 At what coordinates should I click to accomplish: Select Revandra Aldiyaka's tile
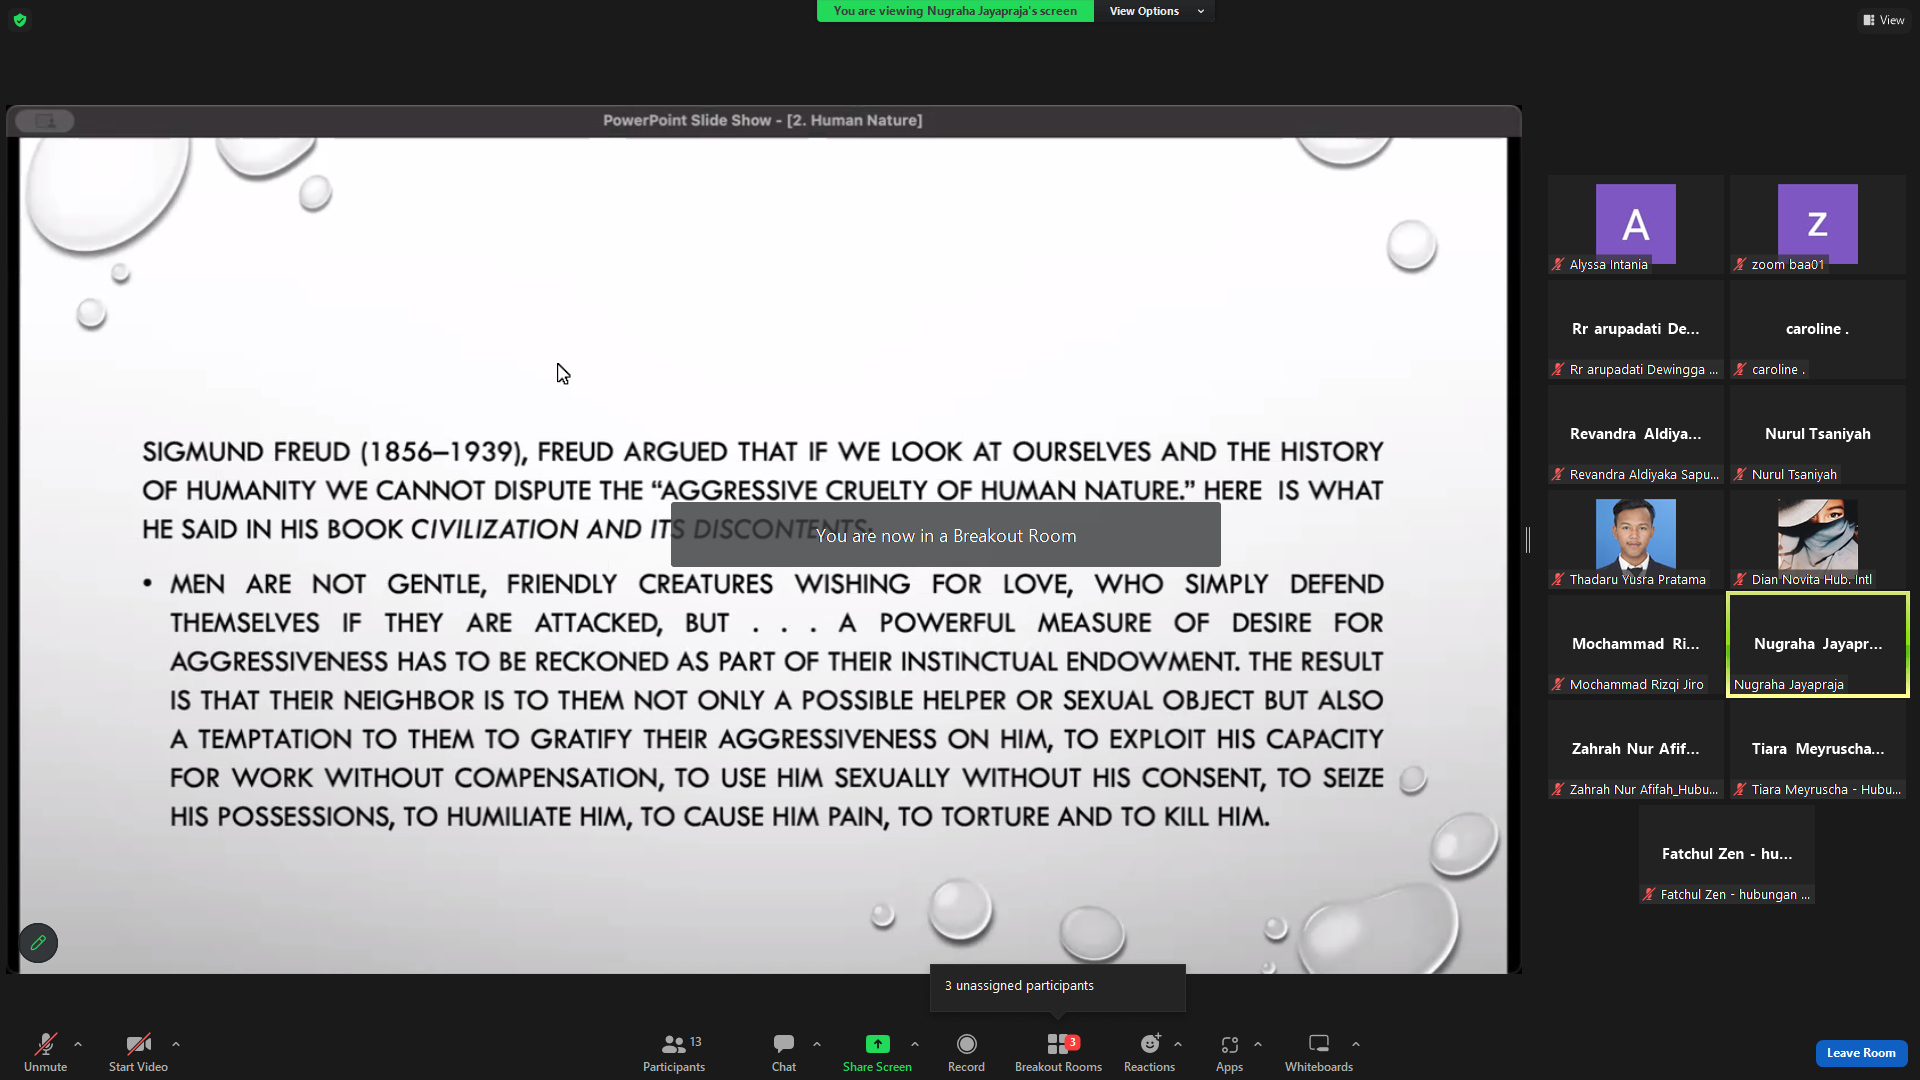click(1636, 434)
